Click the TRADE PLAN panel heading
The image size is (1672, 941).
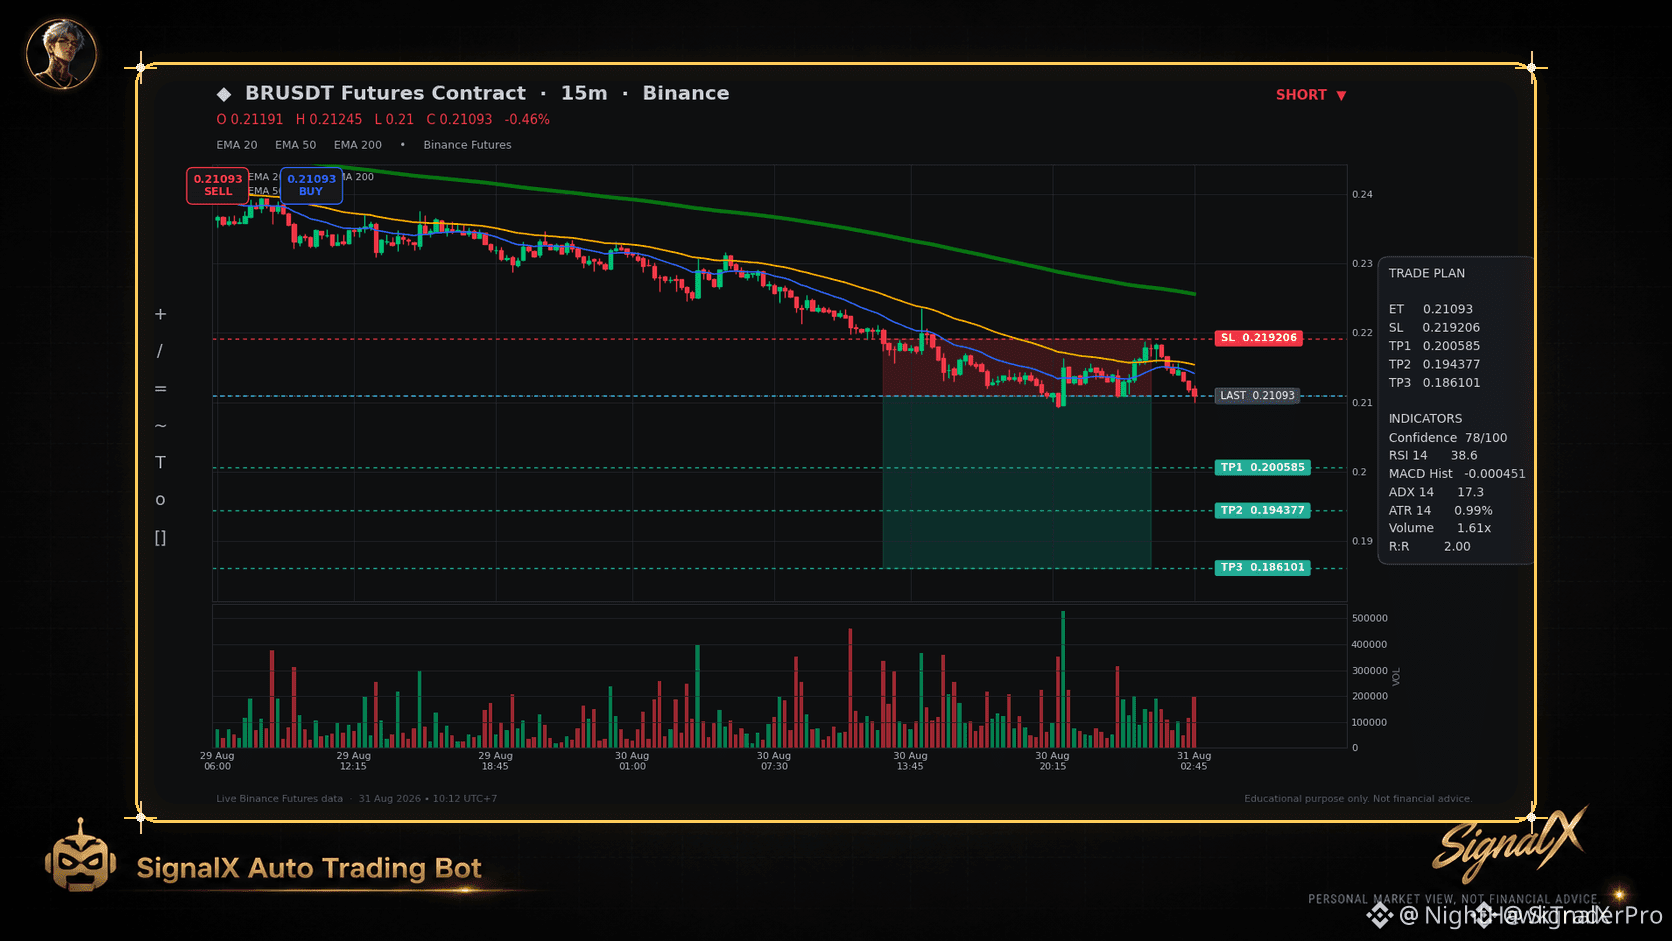[x=1426, y=274]
